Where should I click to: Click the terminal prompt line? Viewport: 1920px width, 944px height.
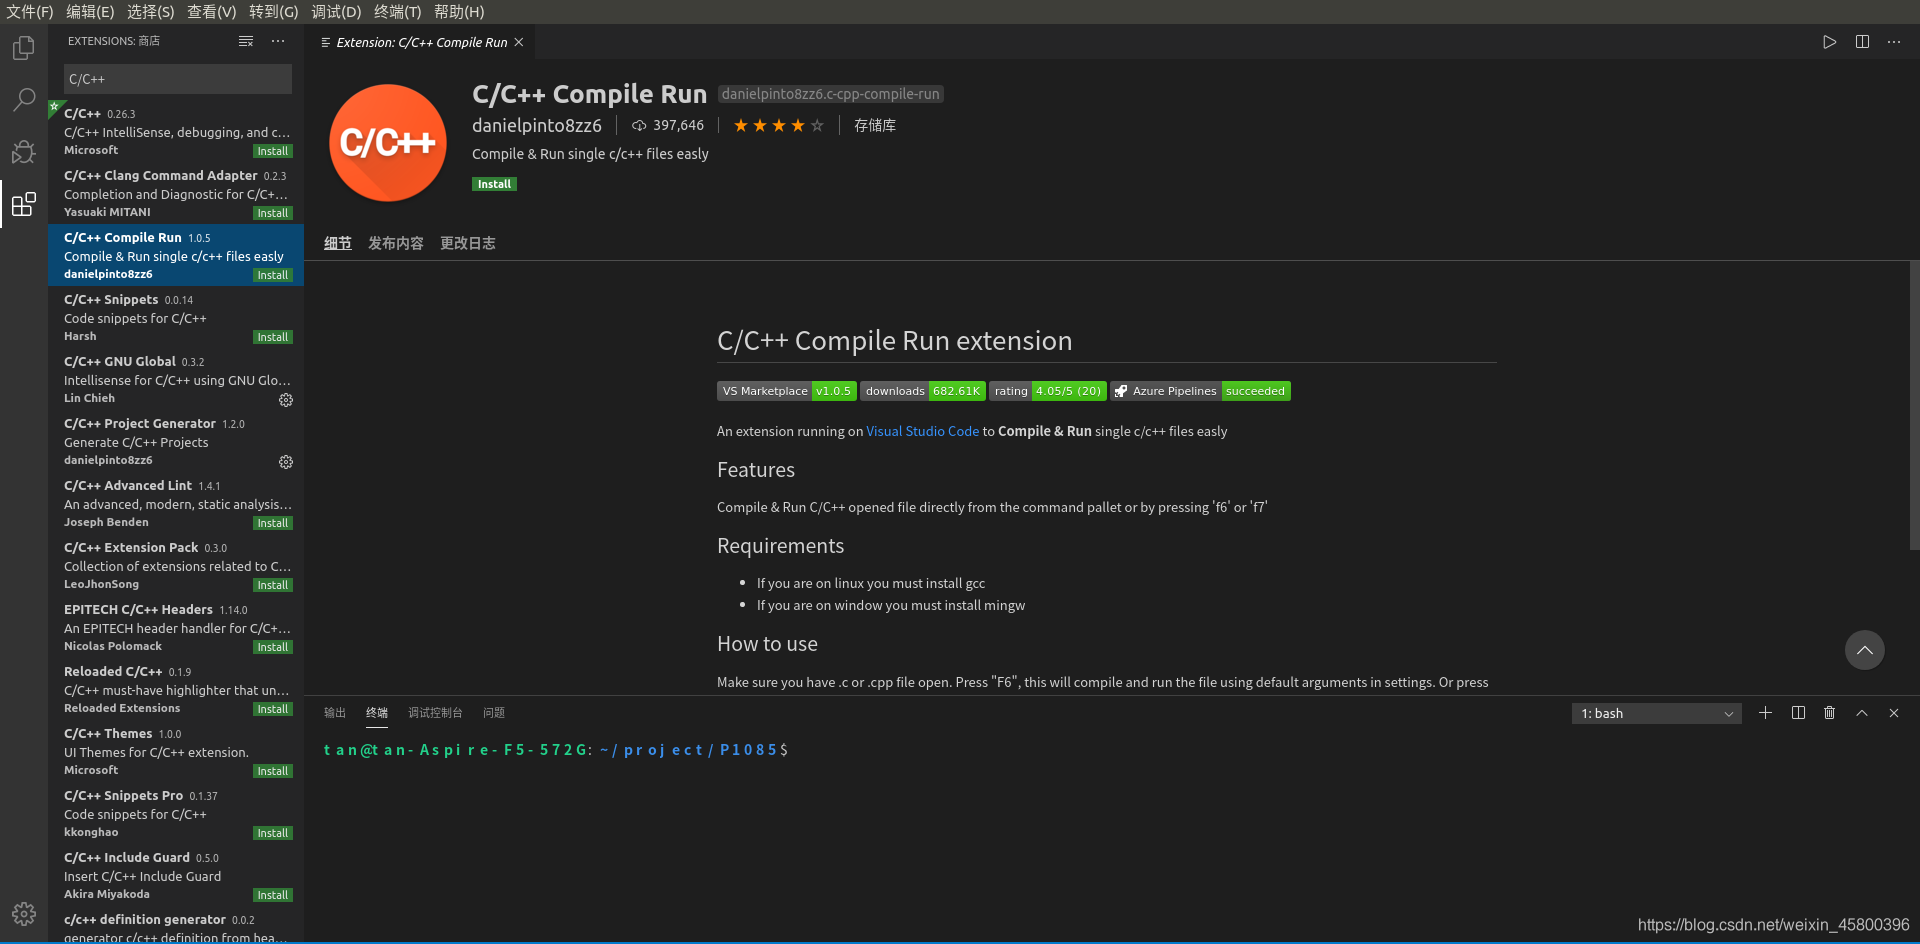(x=556, y=749)
